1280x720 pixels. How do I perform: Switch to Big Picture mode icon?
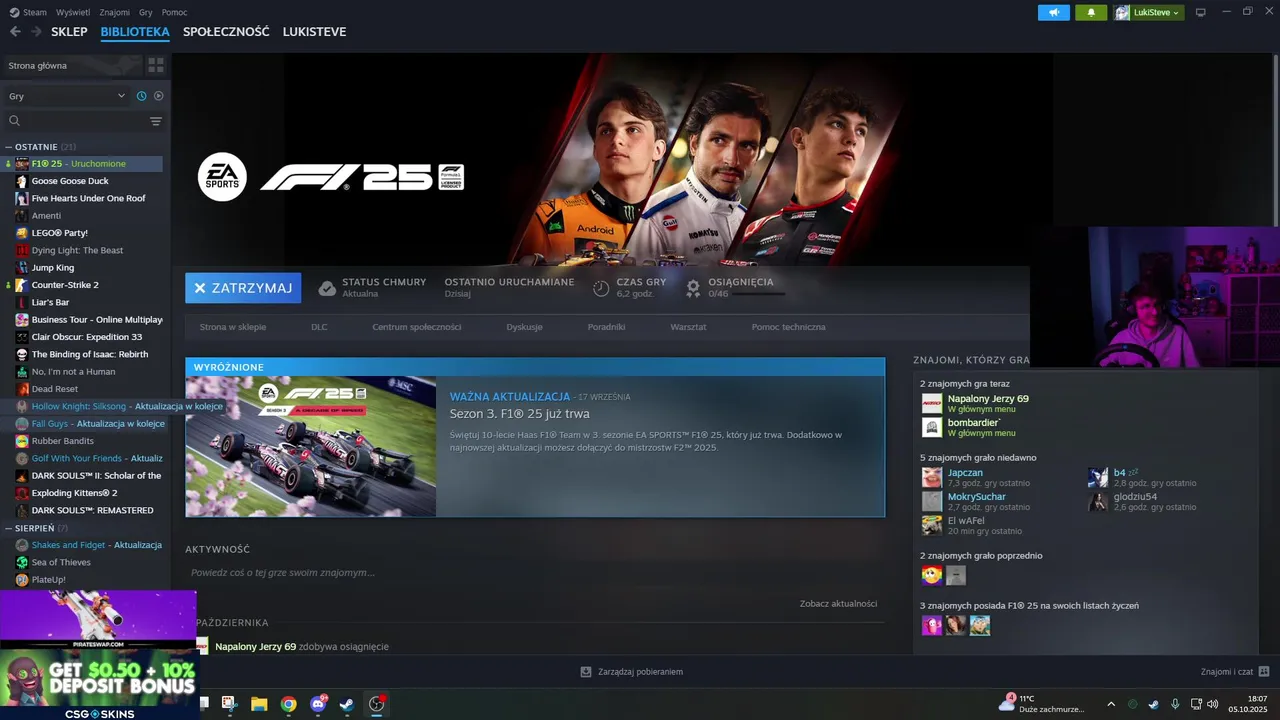(1201, 12)
